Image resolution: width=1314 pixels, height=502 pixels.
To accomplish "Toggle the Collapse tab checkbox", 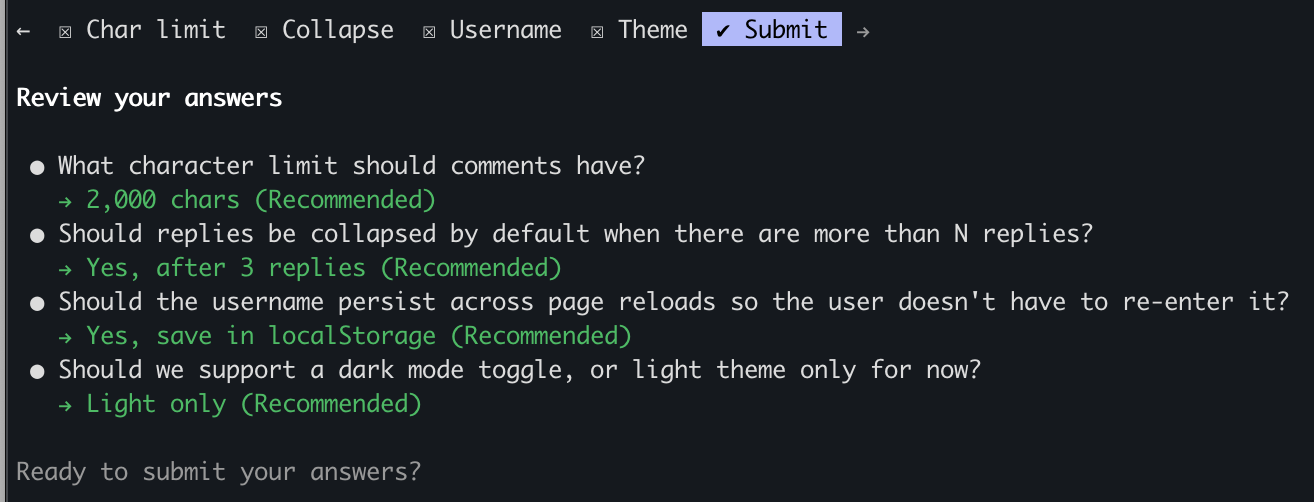I will (261, 31).
